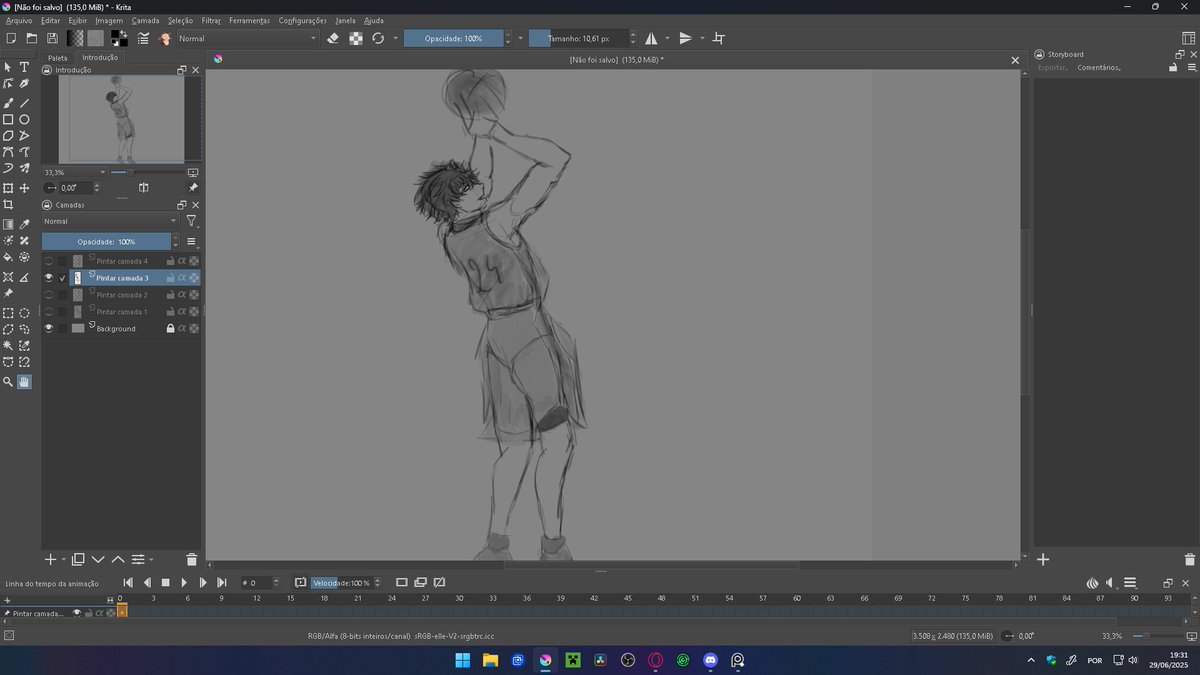Add a new paint layer
The width and height of the screenshot is (1200, 675).
50,560
